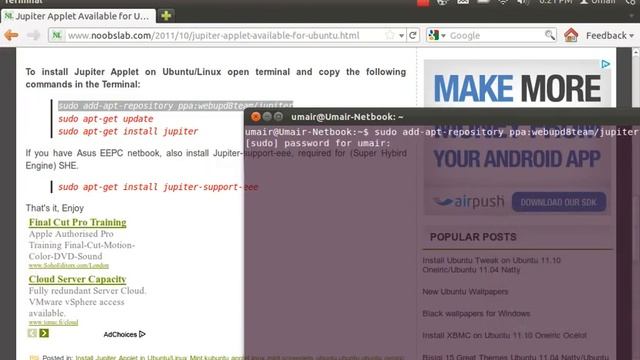Click the AdChoices icon on the banner ad
This screenshot has width=640, height=360.
(x=605, y=64)
